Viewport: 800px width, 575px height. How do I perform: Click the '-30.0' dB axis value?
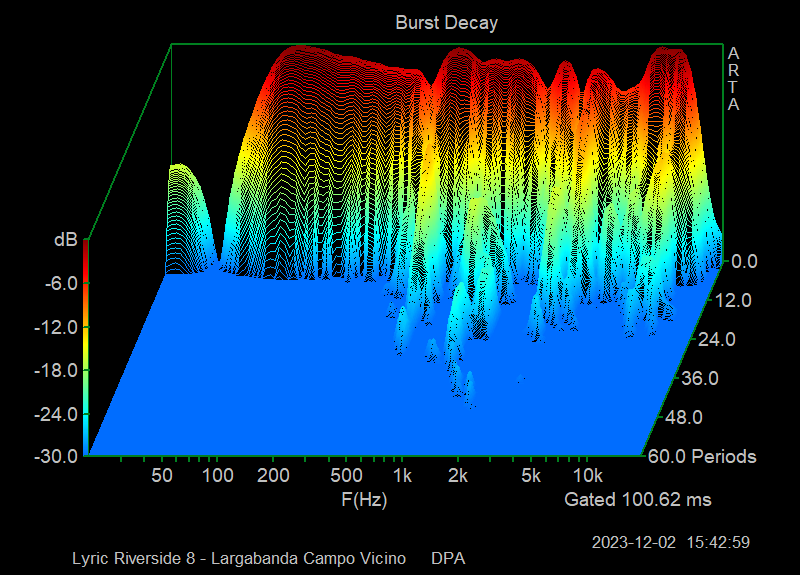click(x=56, y=456)
